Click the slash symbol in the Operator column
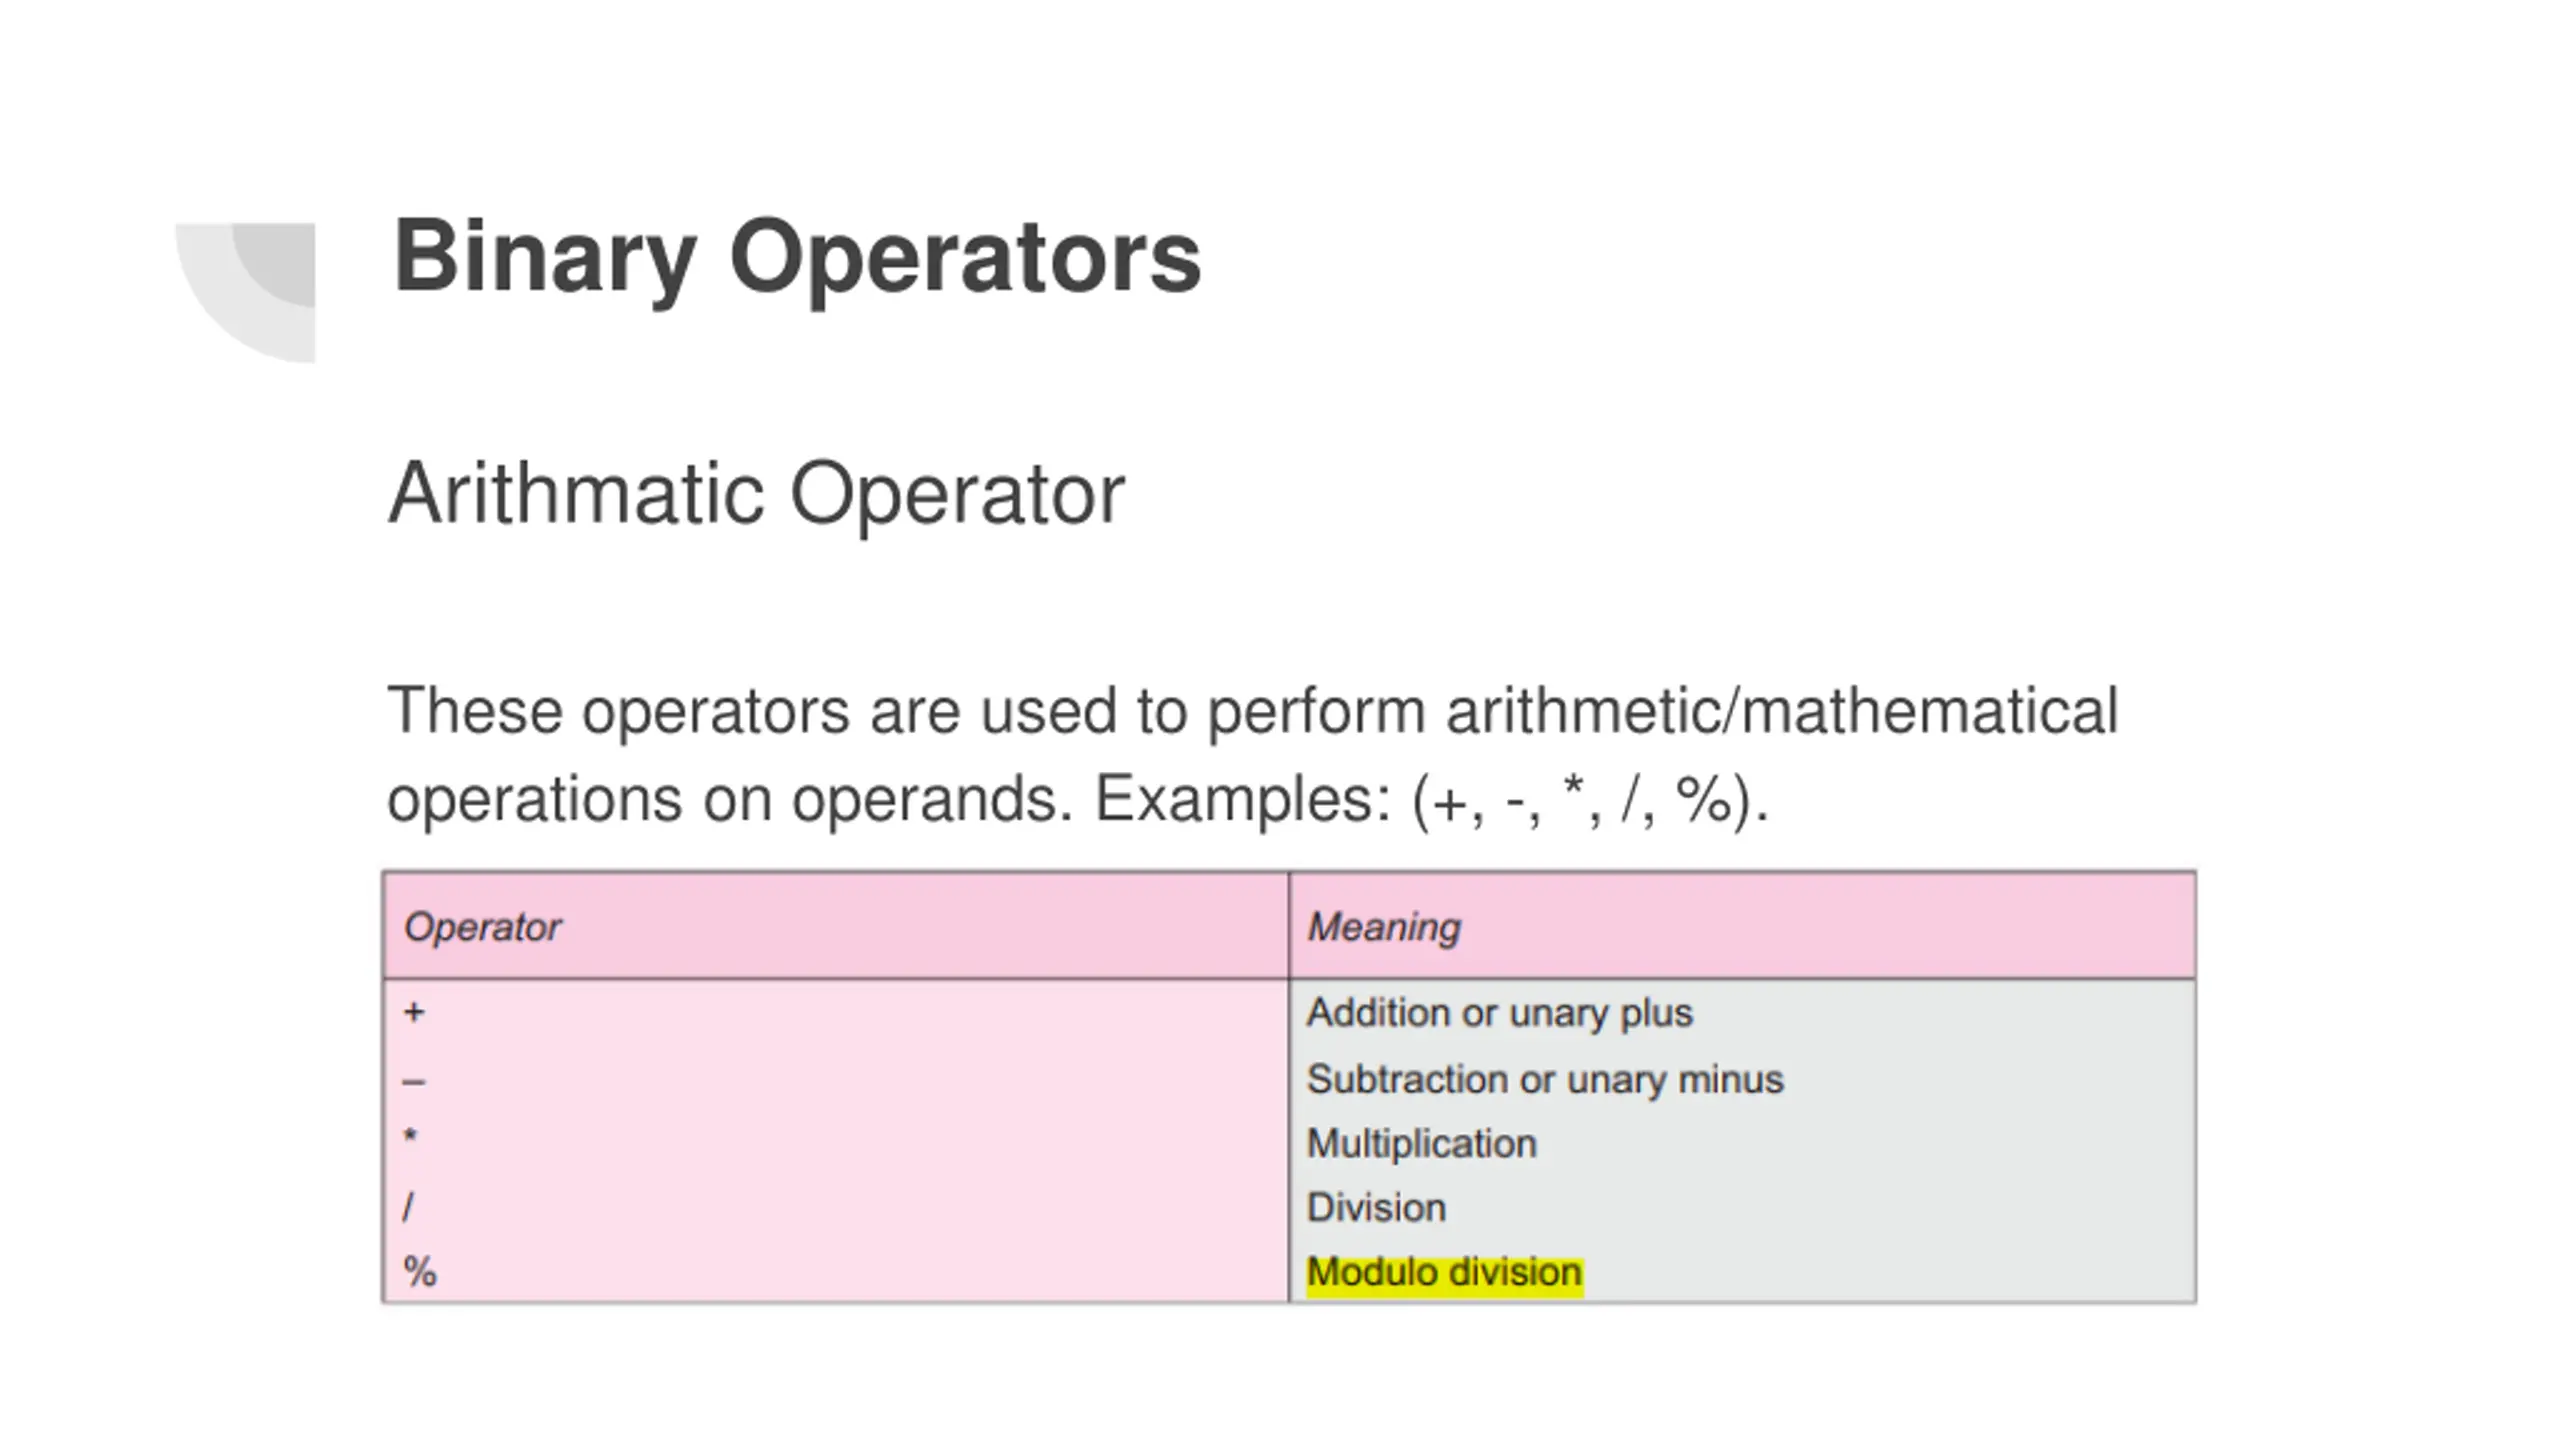 tap(408, 1207)
